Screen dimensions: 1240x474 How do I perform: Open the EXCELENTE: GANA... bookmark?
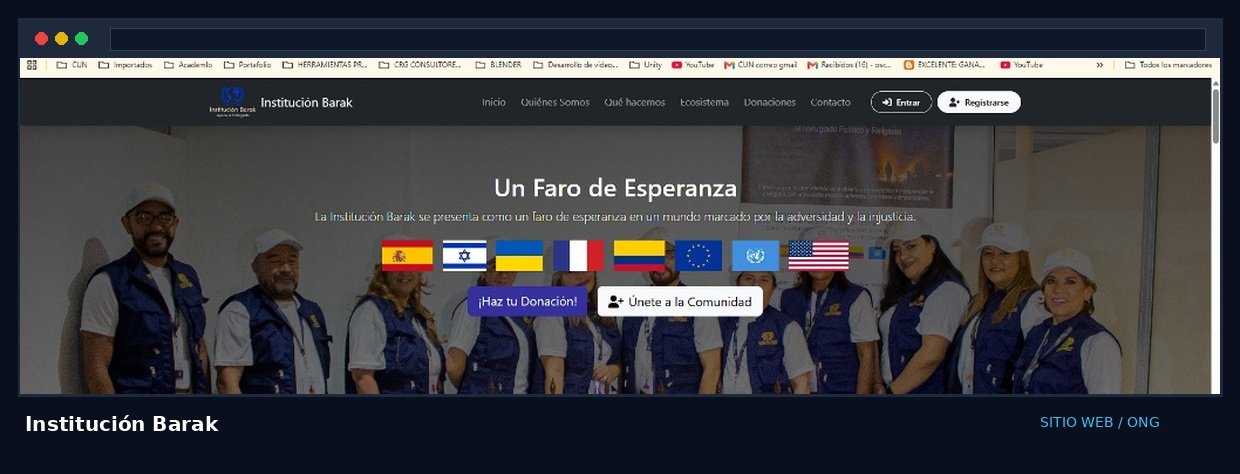point(945,65)
